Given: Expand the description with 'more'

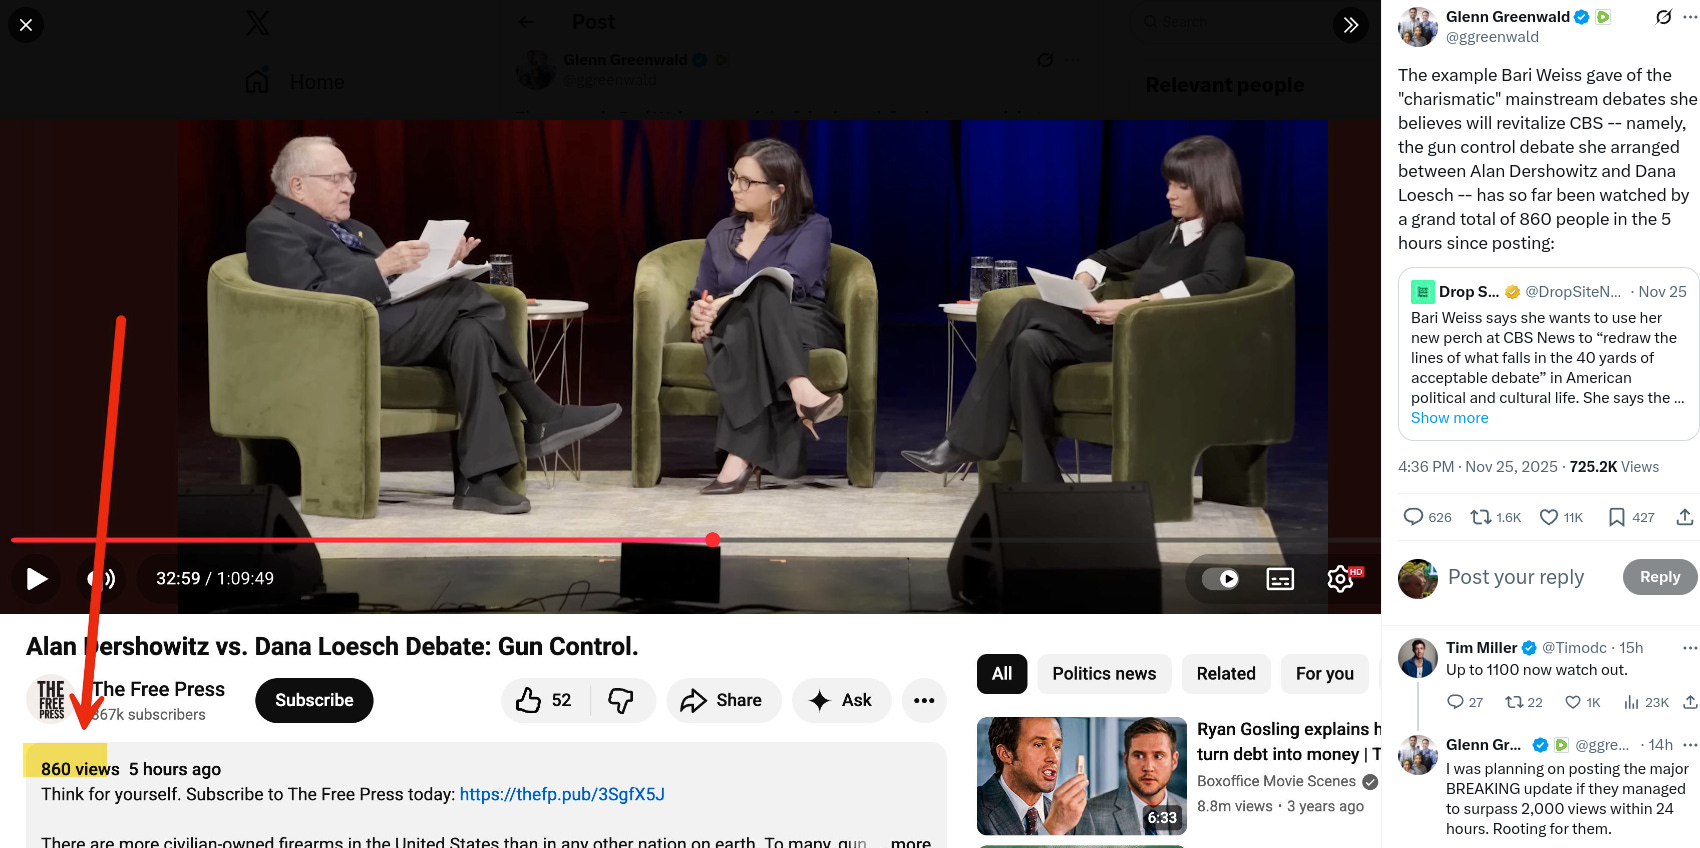Looking at the screenshot, I should pos(910,842).
